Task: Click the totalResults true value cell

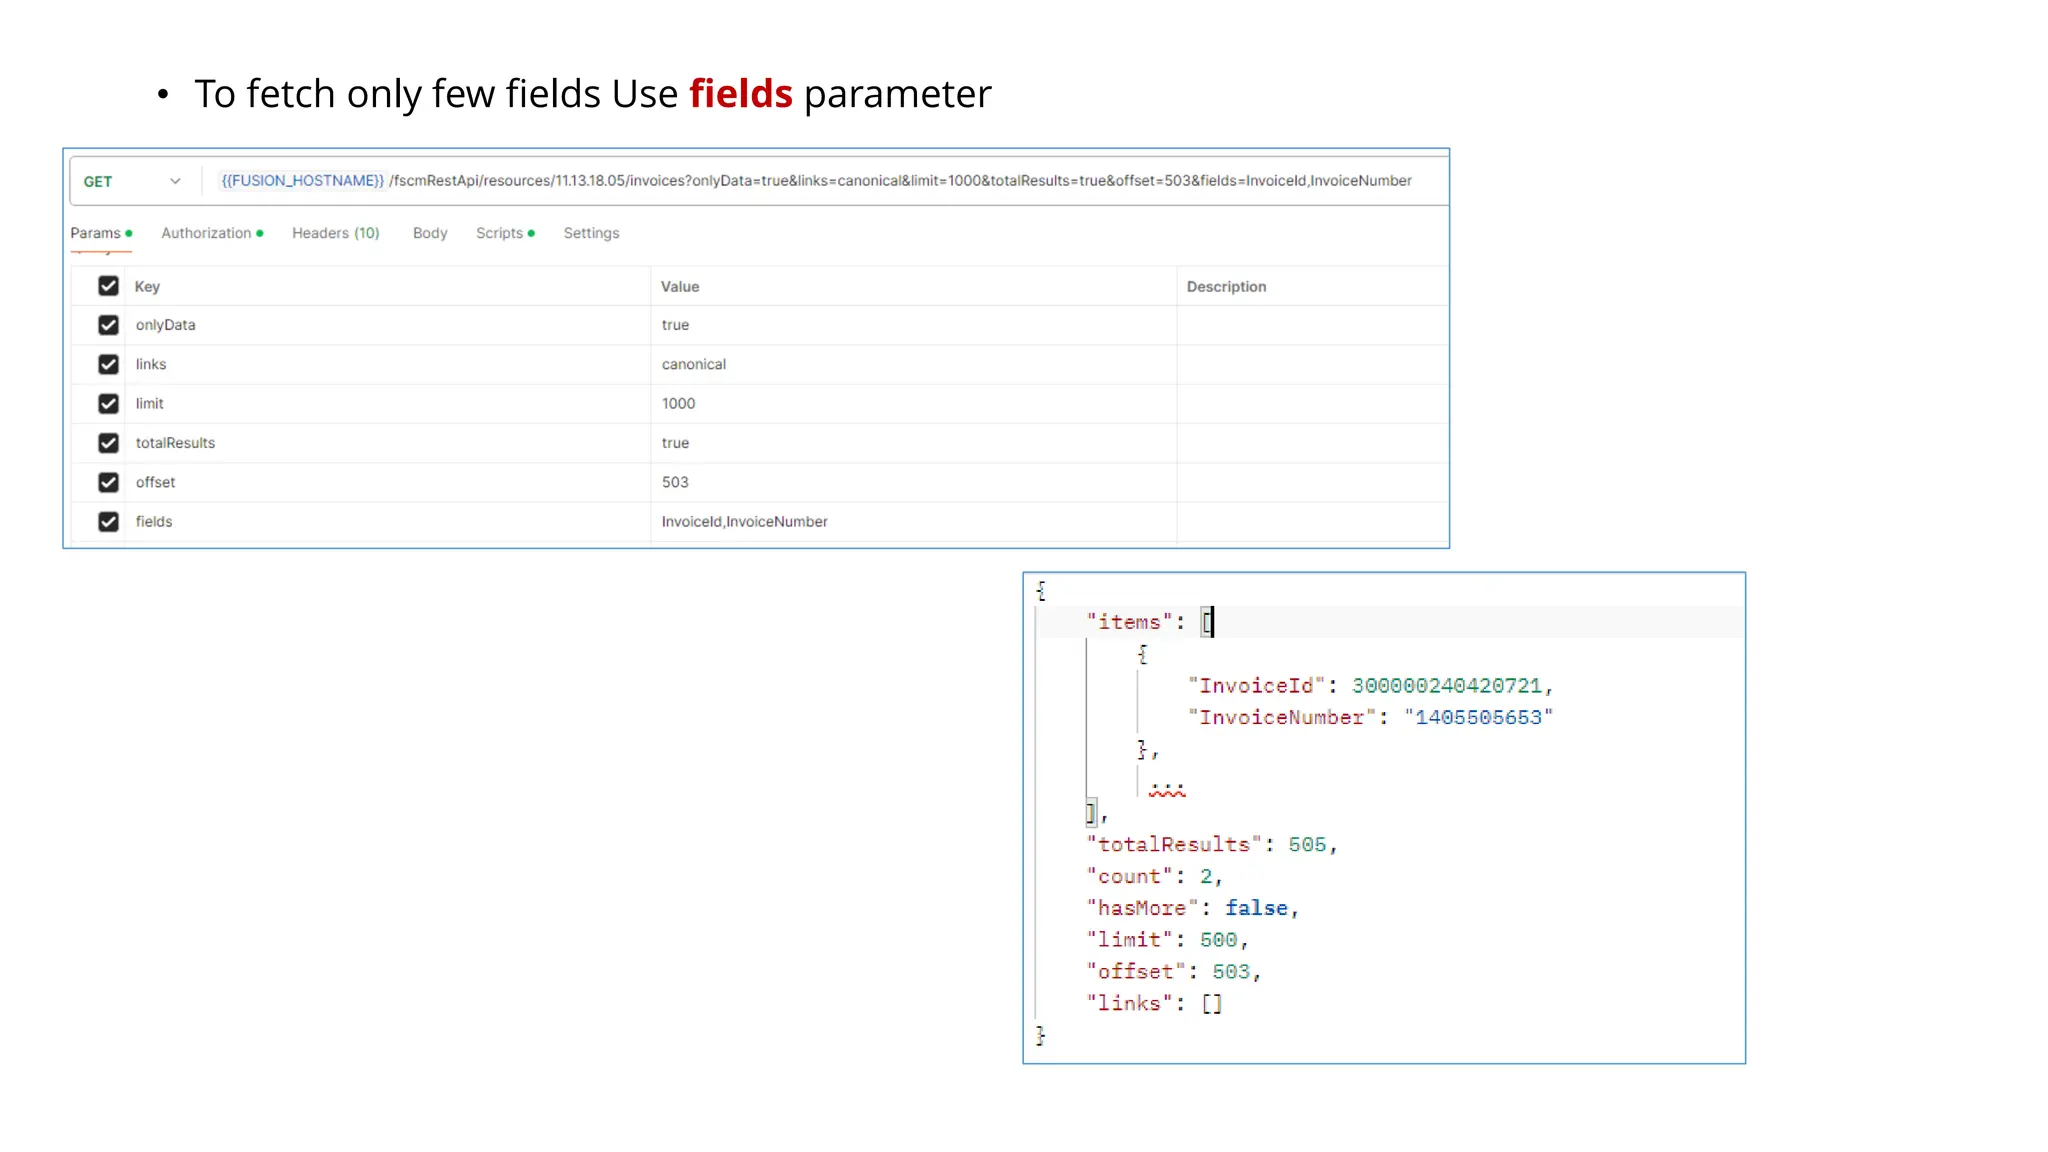Action: tap(913, 443)
